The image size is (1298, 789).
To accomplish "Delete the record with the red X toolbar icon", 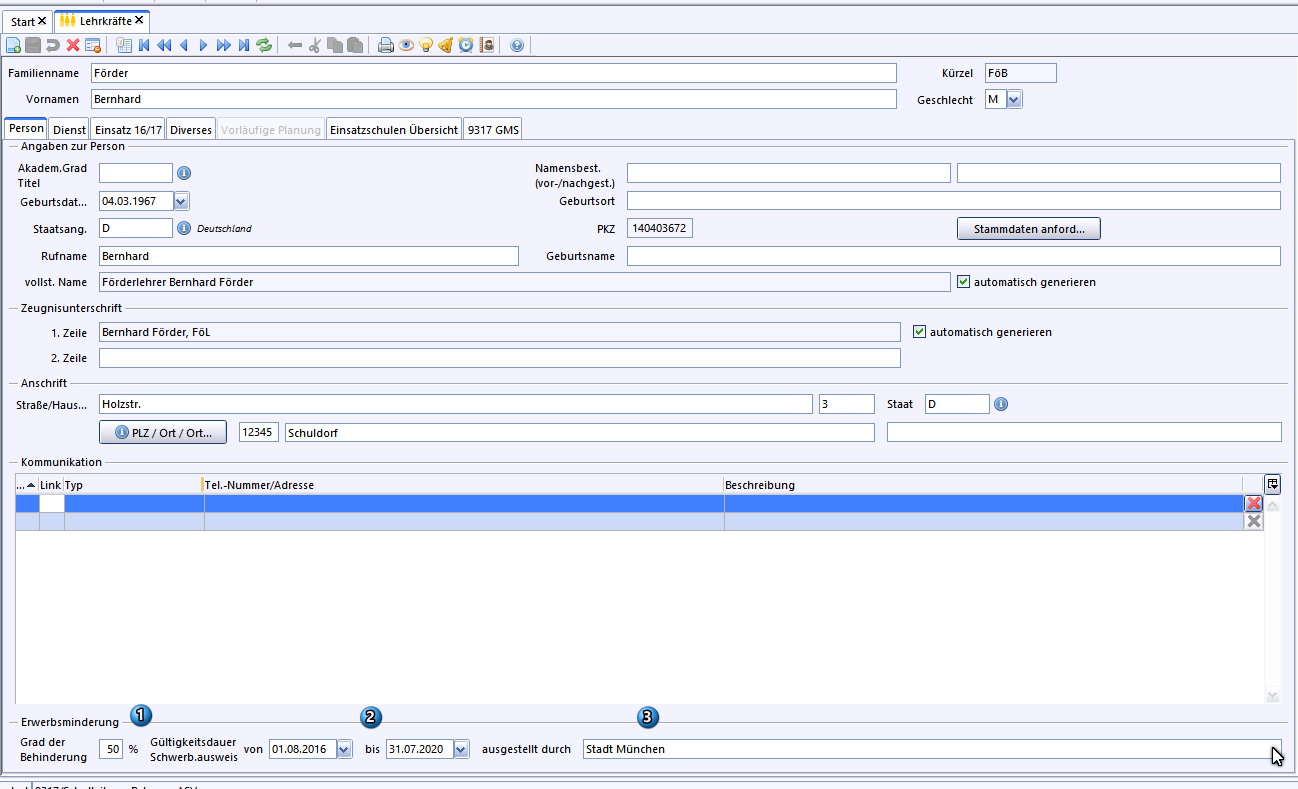I will [x=73, y=45].
